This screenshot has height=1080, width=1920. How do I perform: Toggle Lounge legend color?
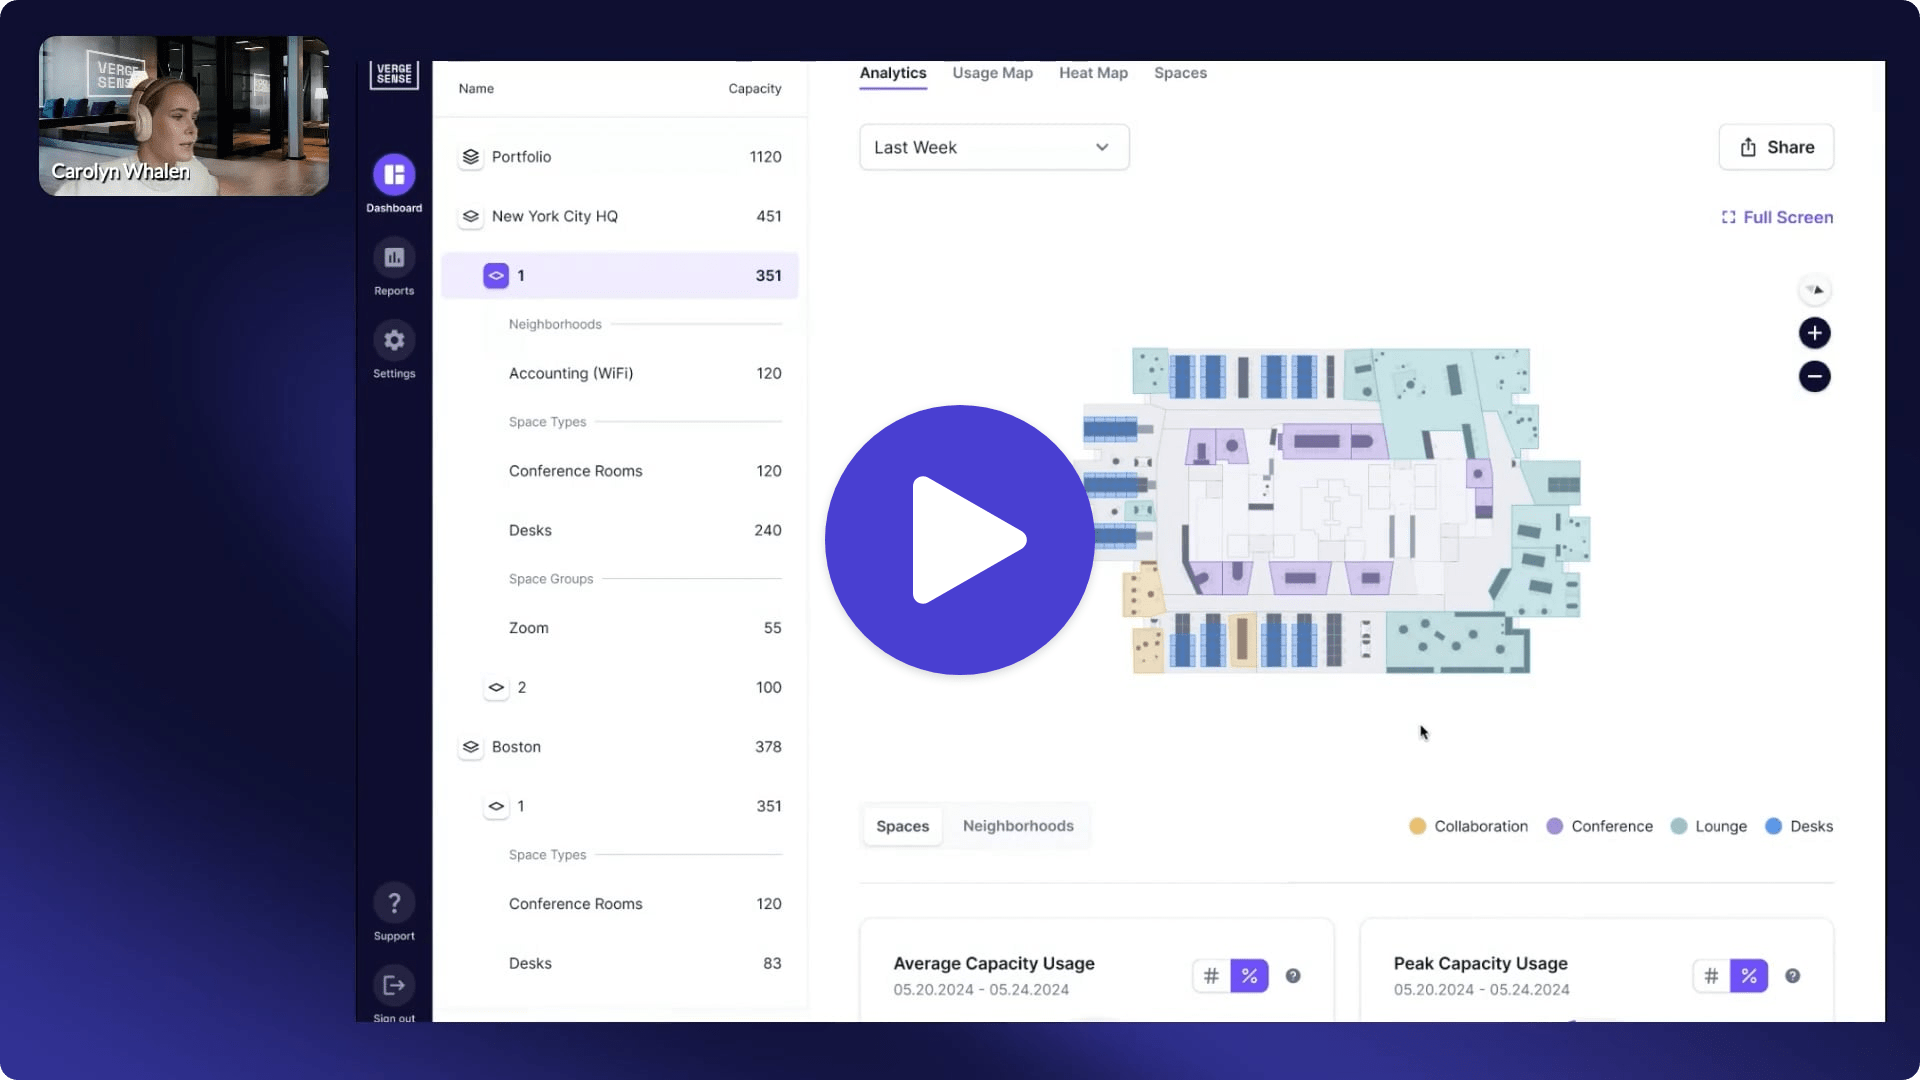coord(1679,826)
